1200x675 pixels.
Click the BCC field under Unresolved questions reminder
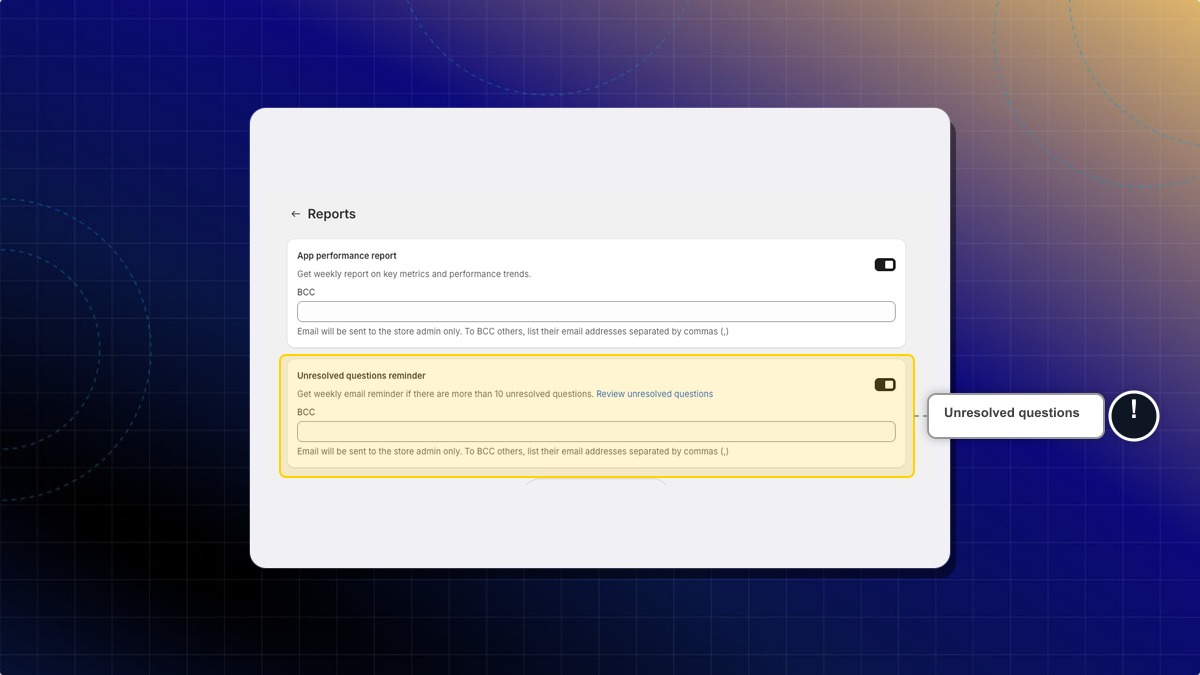point(596,432)
